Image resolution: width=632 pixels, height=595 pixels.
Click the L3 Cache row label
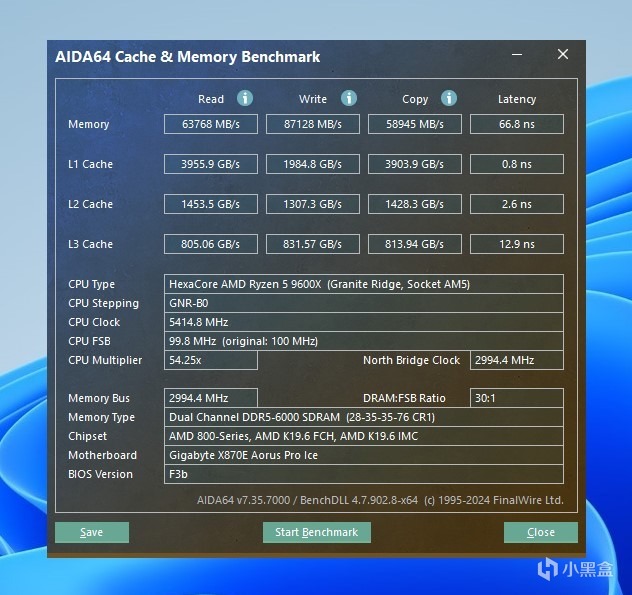(x=90, y=244)
